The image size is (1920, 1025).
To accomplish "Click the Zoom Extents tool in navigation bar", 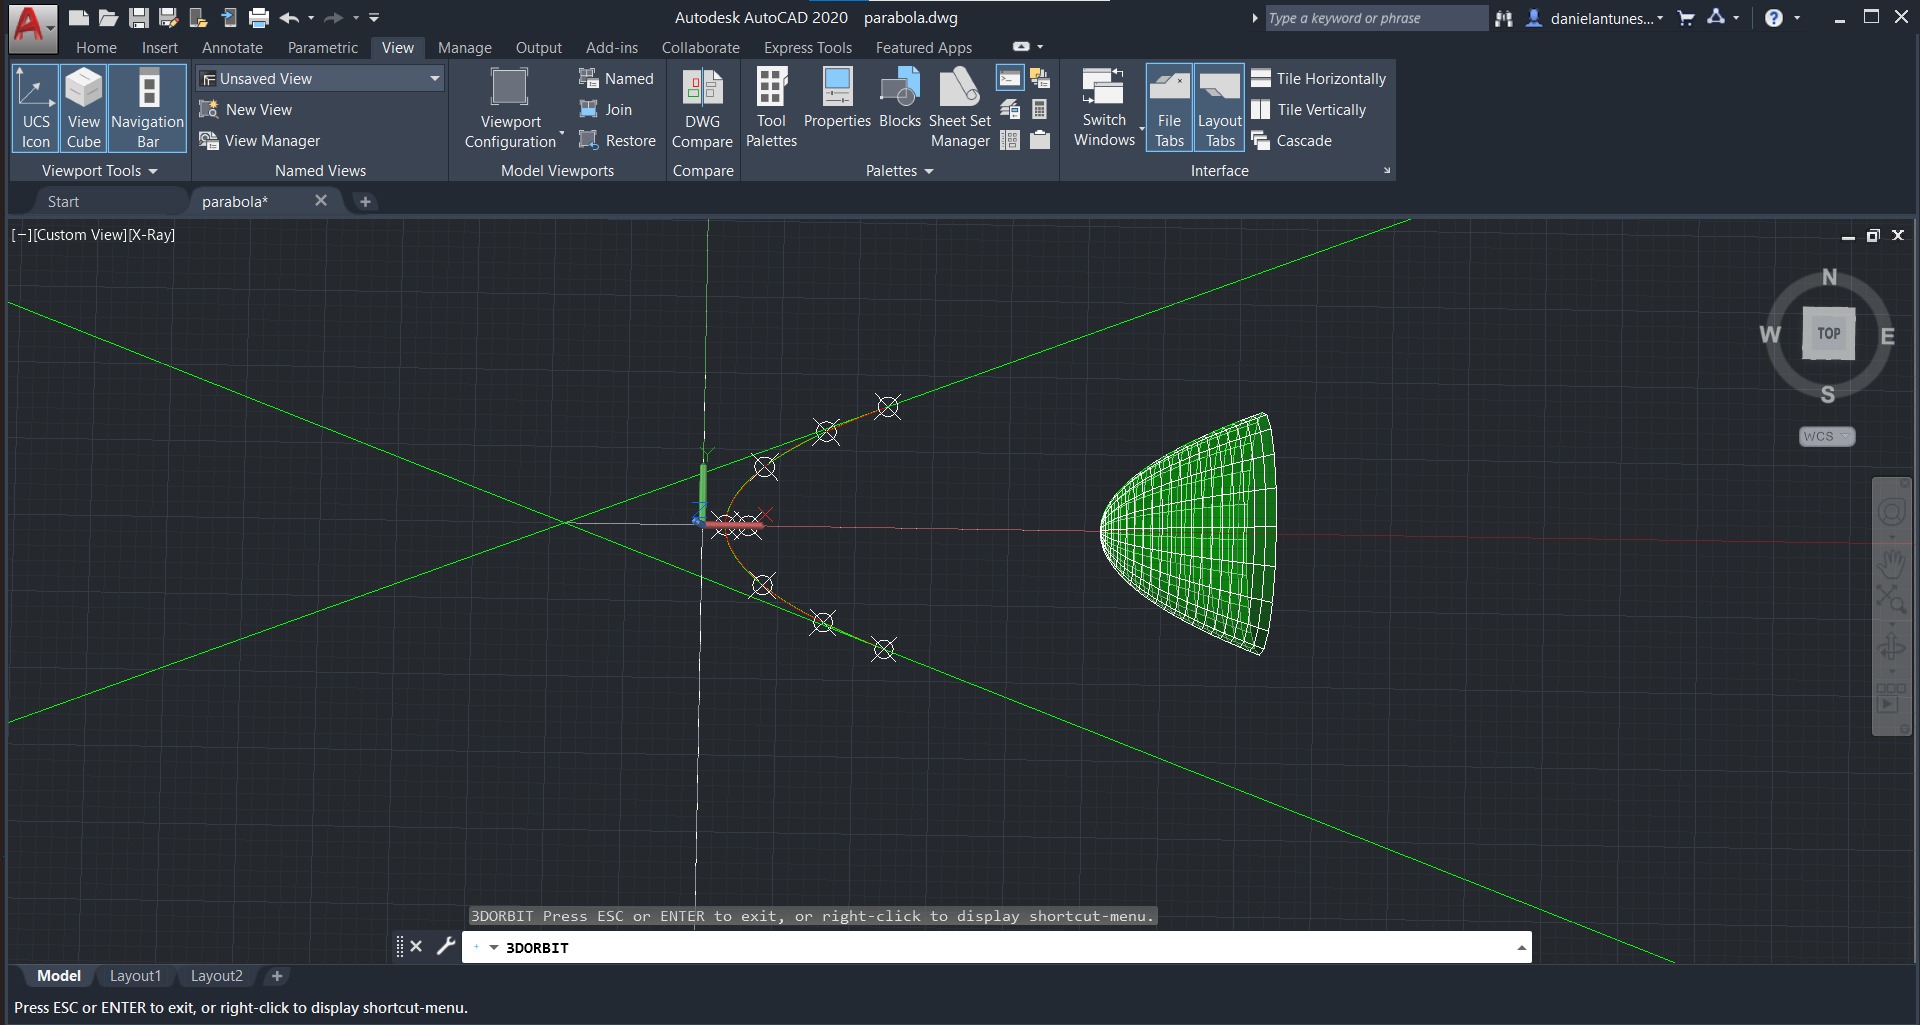I will (x=1891, y=600).
